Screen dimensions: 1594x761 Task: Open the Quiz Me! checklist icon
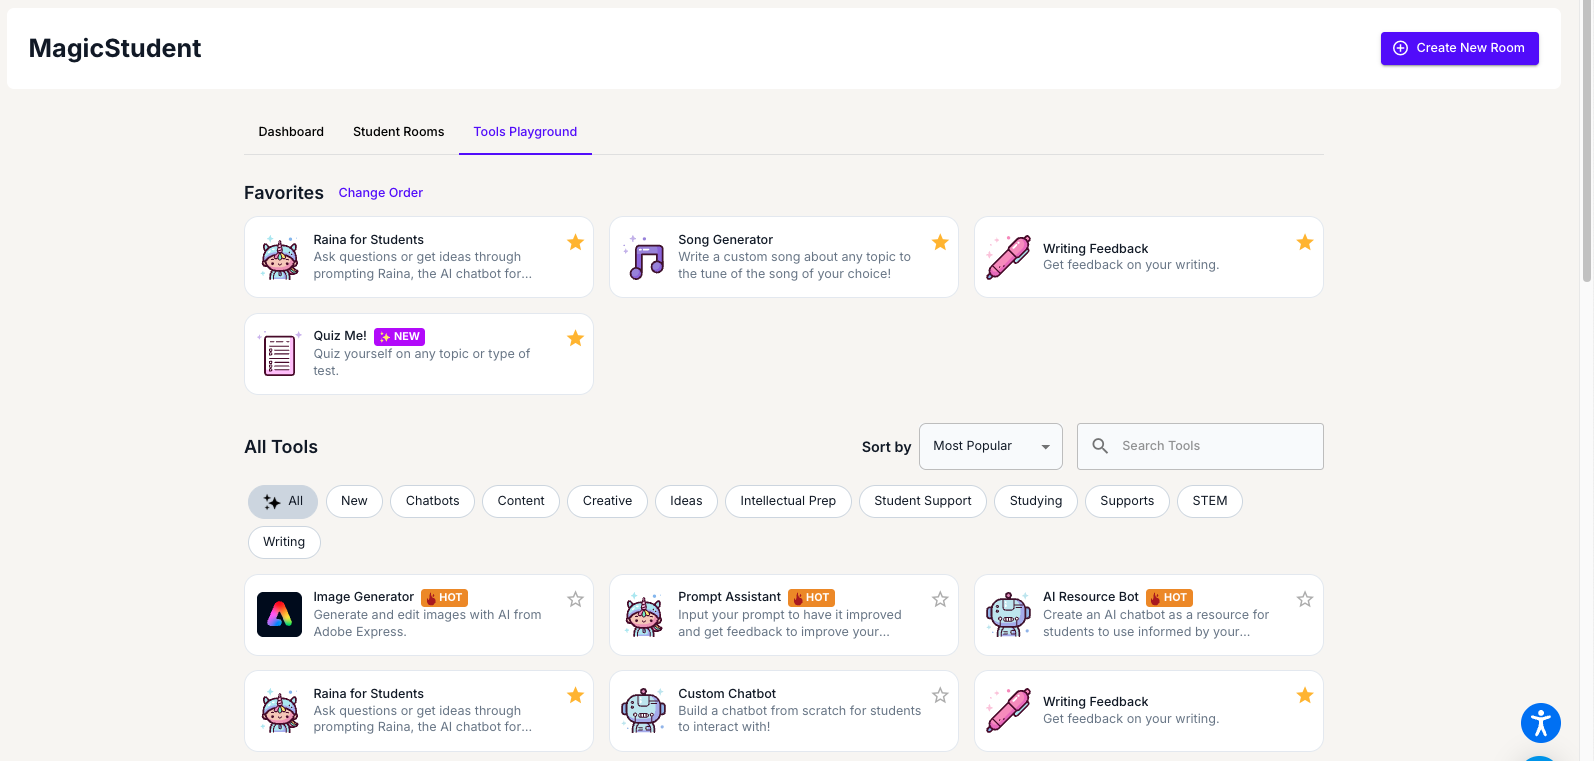(x=279, y=355)
